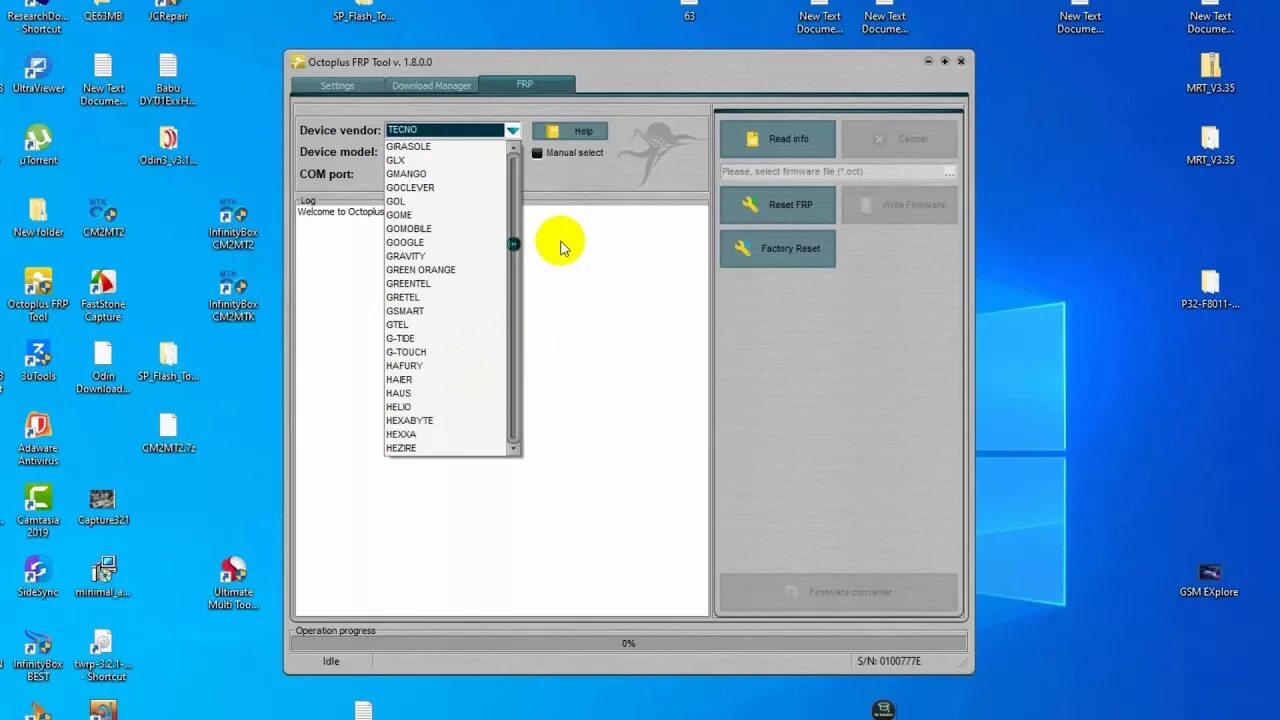The height and width of the screenshot is (720, 1280).
Task: Click the firmware browse ellipsis button
Action: point(949,172)
